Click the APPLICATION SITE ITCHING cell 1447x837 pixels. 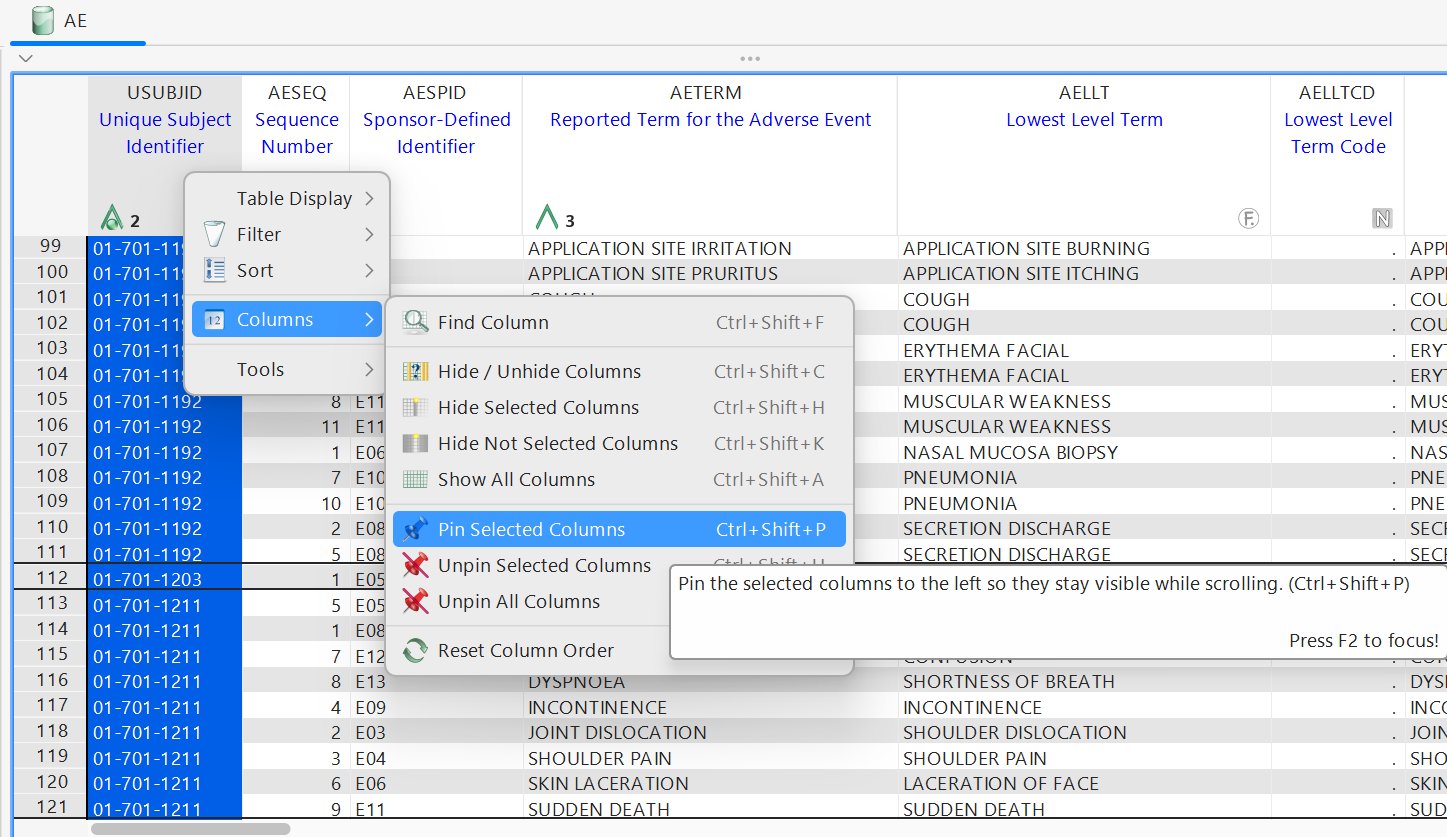pyautogui.click(x=1084, y=273)
